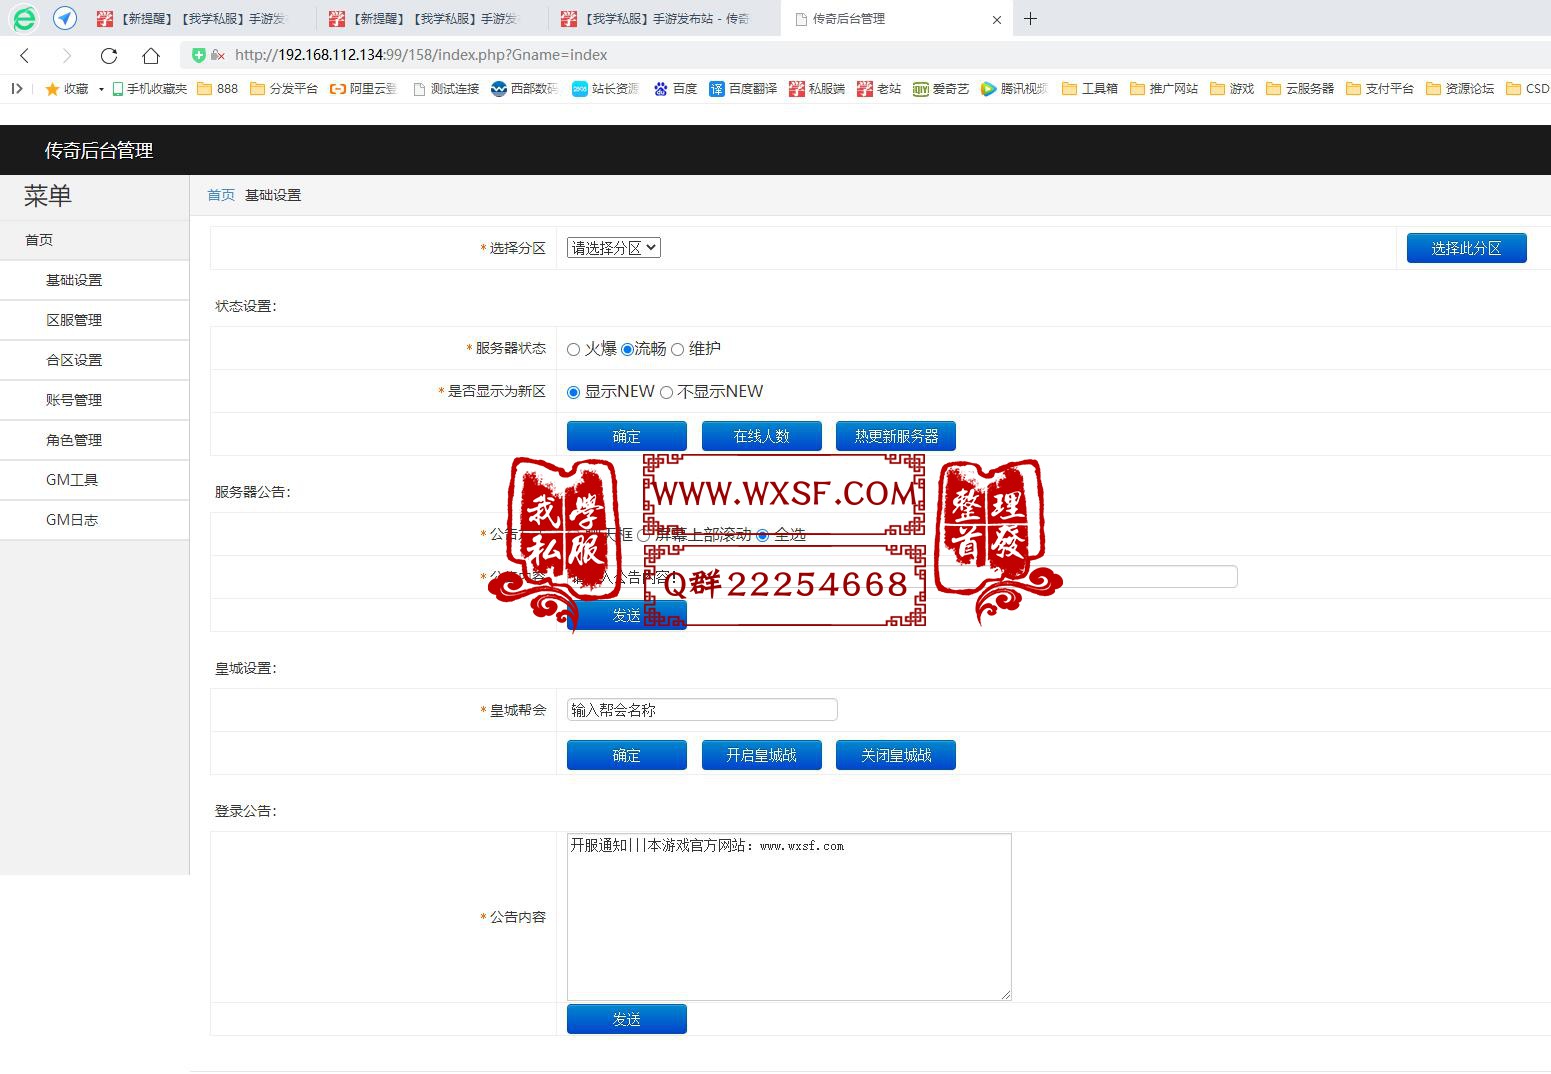Screen dimensions: 1551x1074
Task: Select 维护 server status radio
Action: pyautogui.click(x=677, y=349)
